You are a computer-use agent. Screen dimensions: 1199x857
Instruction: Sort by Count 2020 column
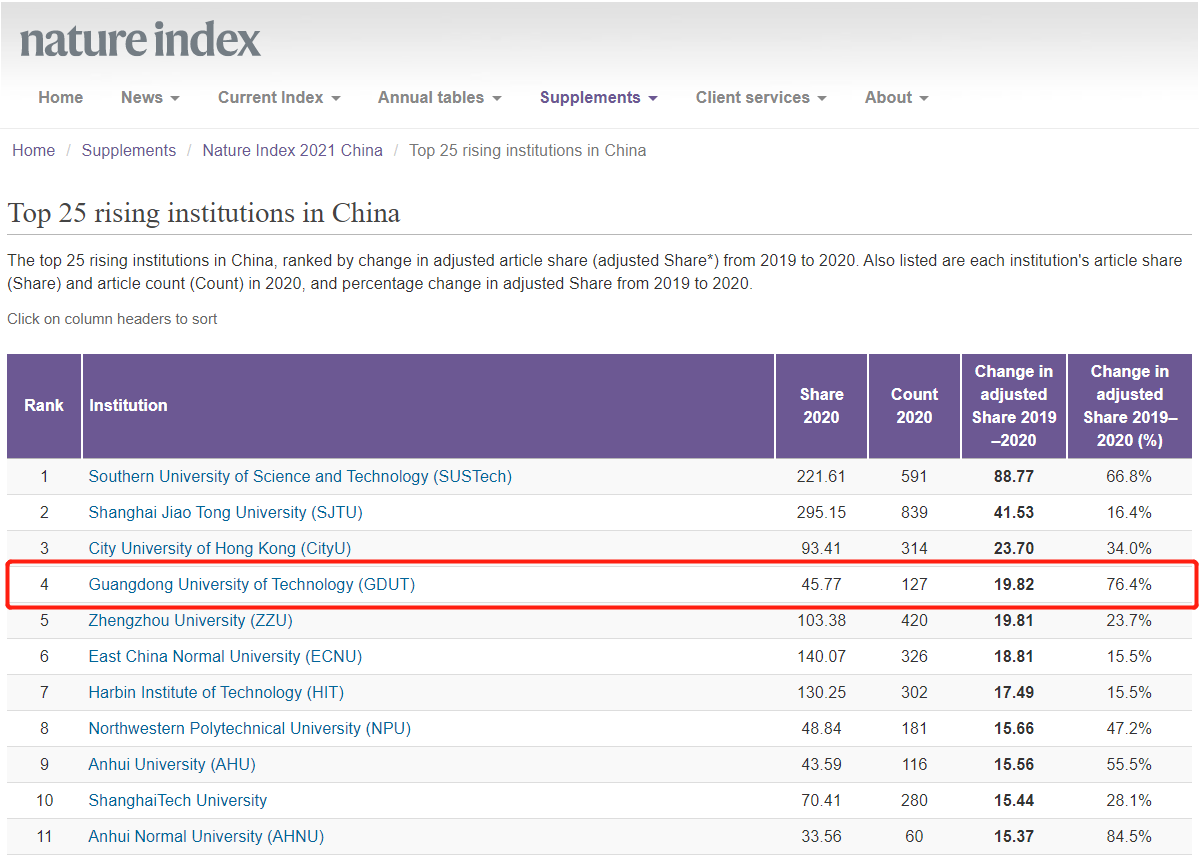pyautogui.click(x=914, y=406)
